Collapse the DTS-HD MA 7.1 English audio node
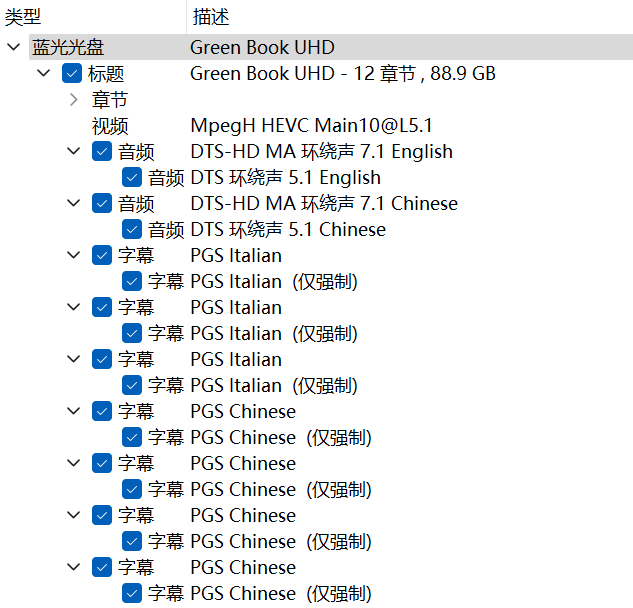The height and width of the screenshot is (608, 633). point(73,151)
